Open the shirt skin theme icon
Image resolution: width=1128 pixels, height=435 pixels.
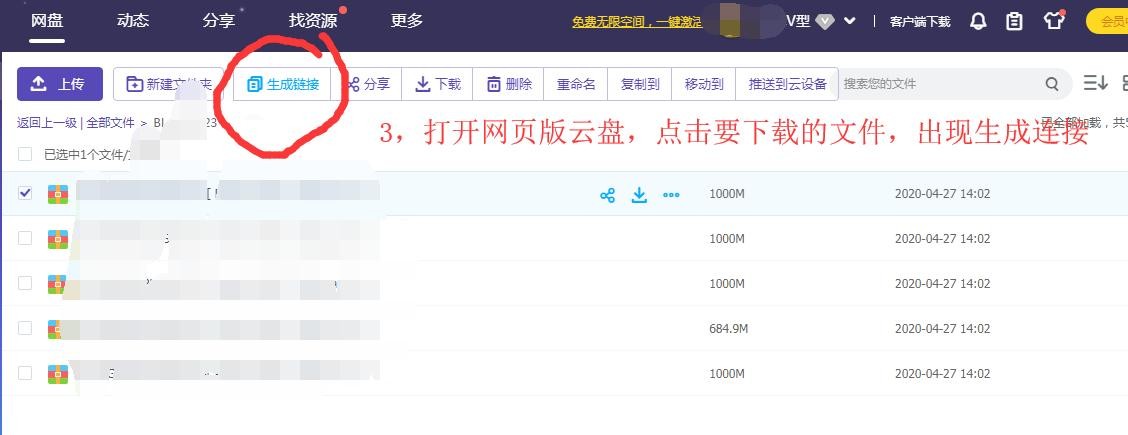click(x=1053, y=21)
